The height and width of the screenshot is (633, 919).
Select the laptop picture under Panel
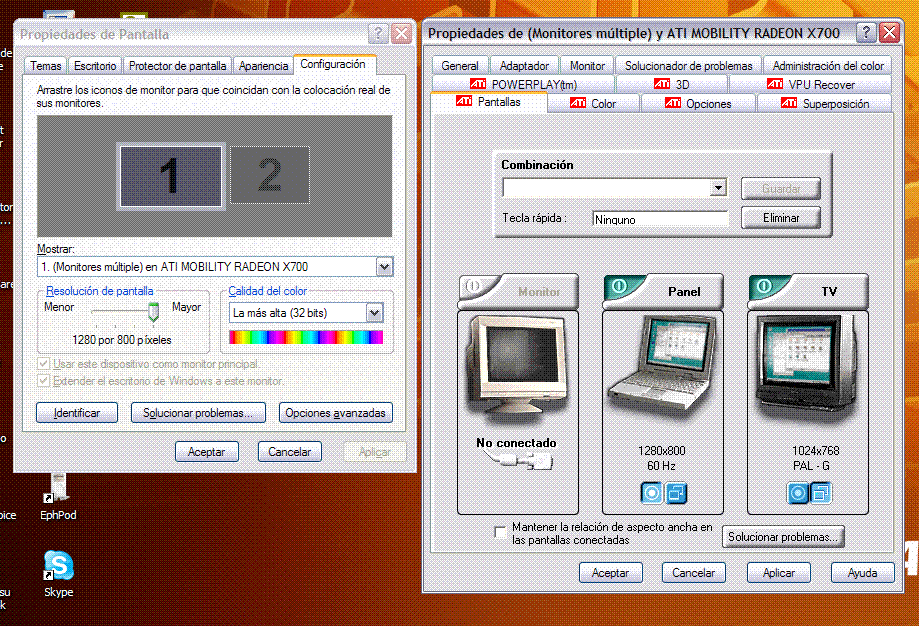coord(662,365)
